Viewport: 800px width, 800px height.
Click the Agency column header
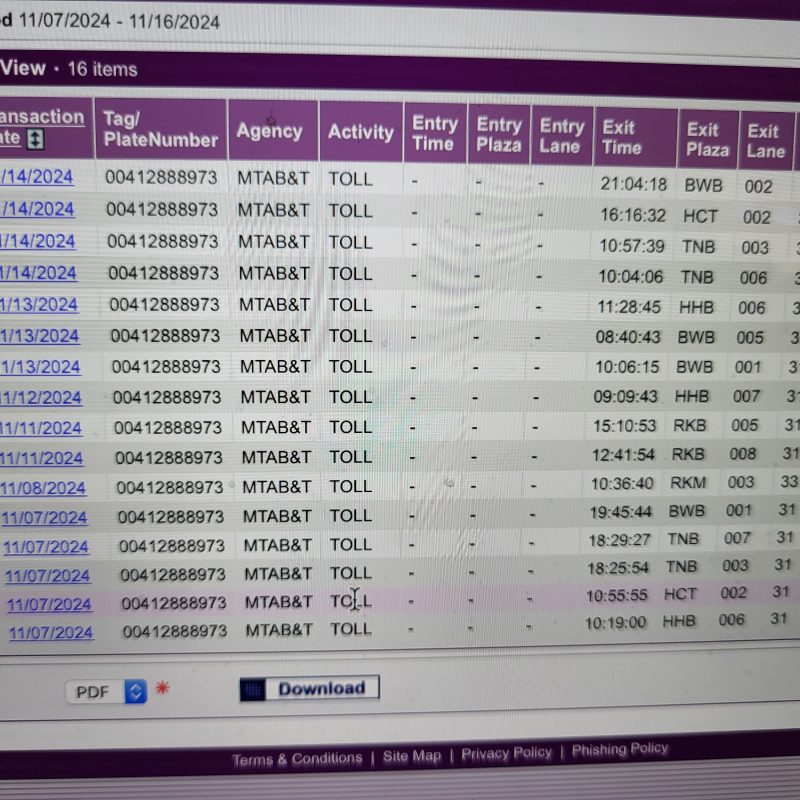269,131
